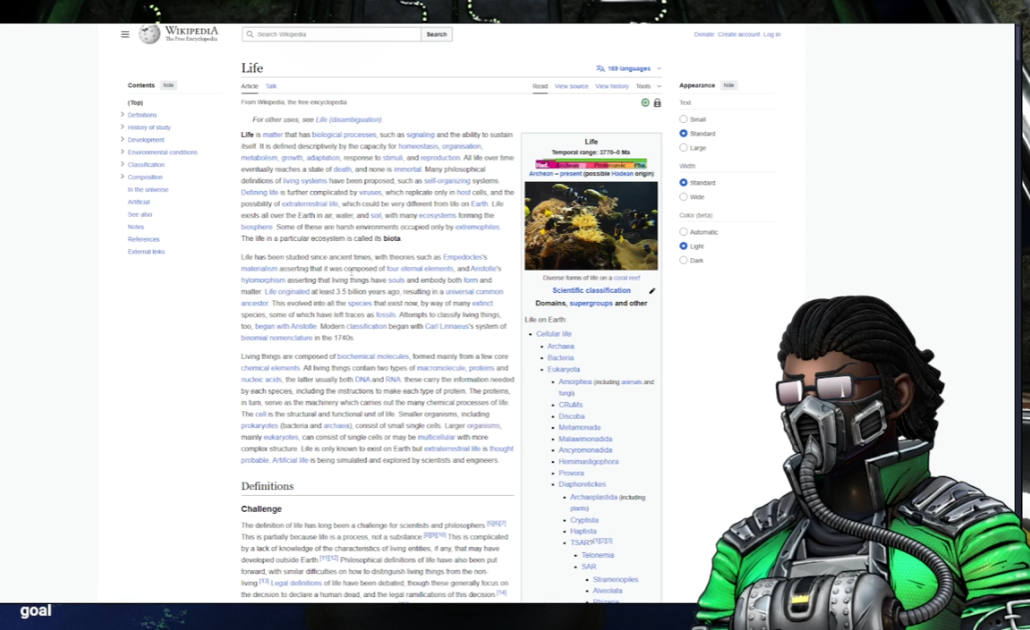
Task: Open the hamburger main menu icon
Action: coord(125,34)
